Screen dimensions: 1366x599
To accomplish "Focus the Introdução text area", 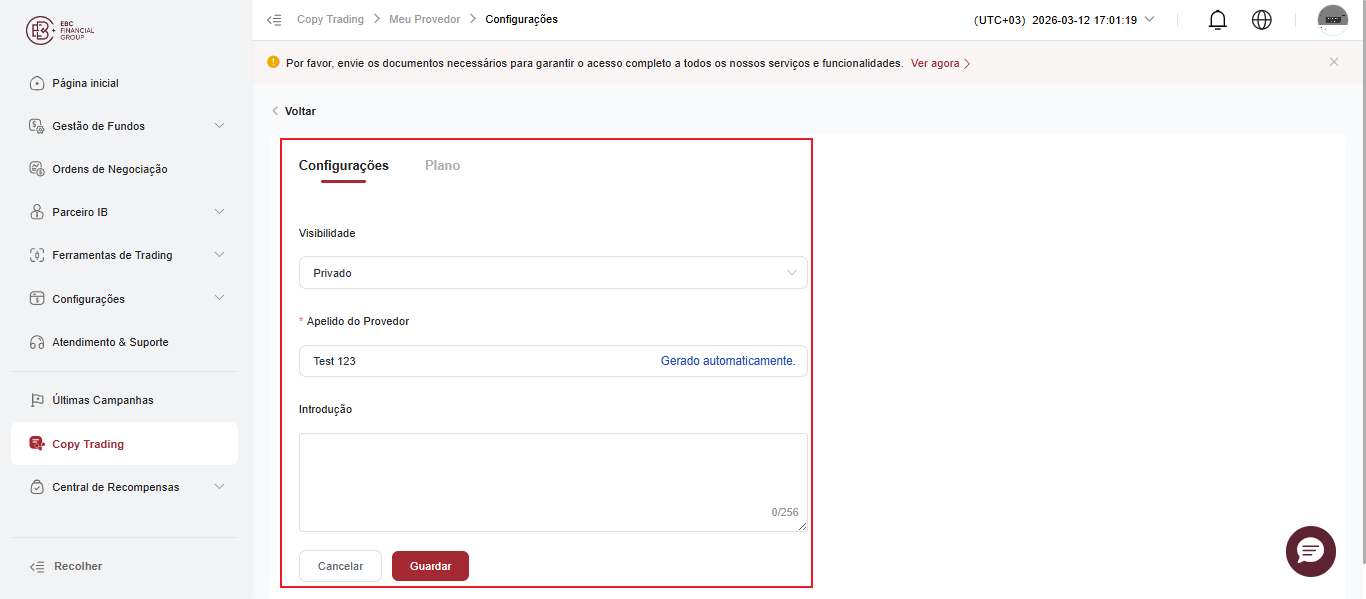I will [553, 482].
